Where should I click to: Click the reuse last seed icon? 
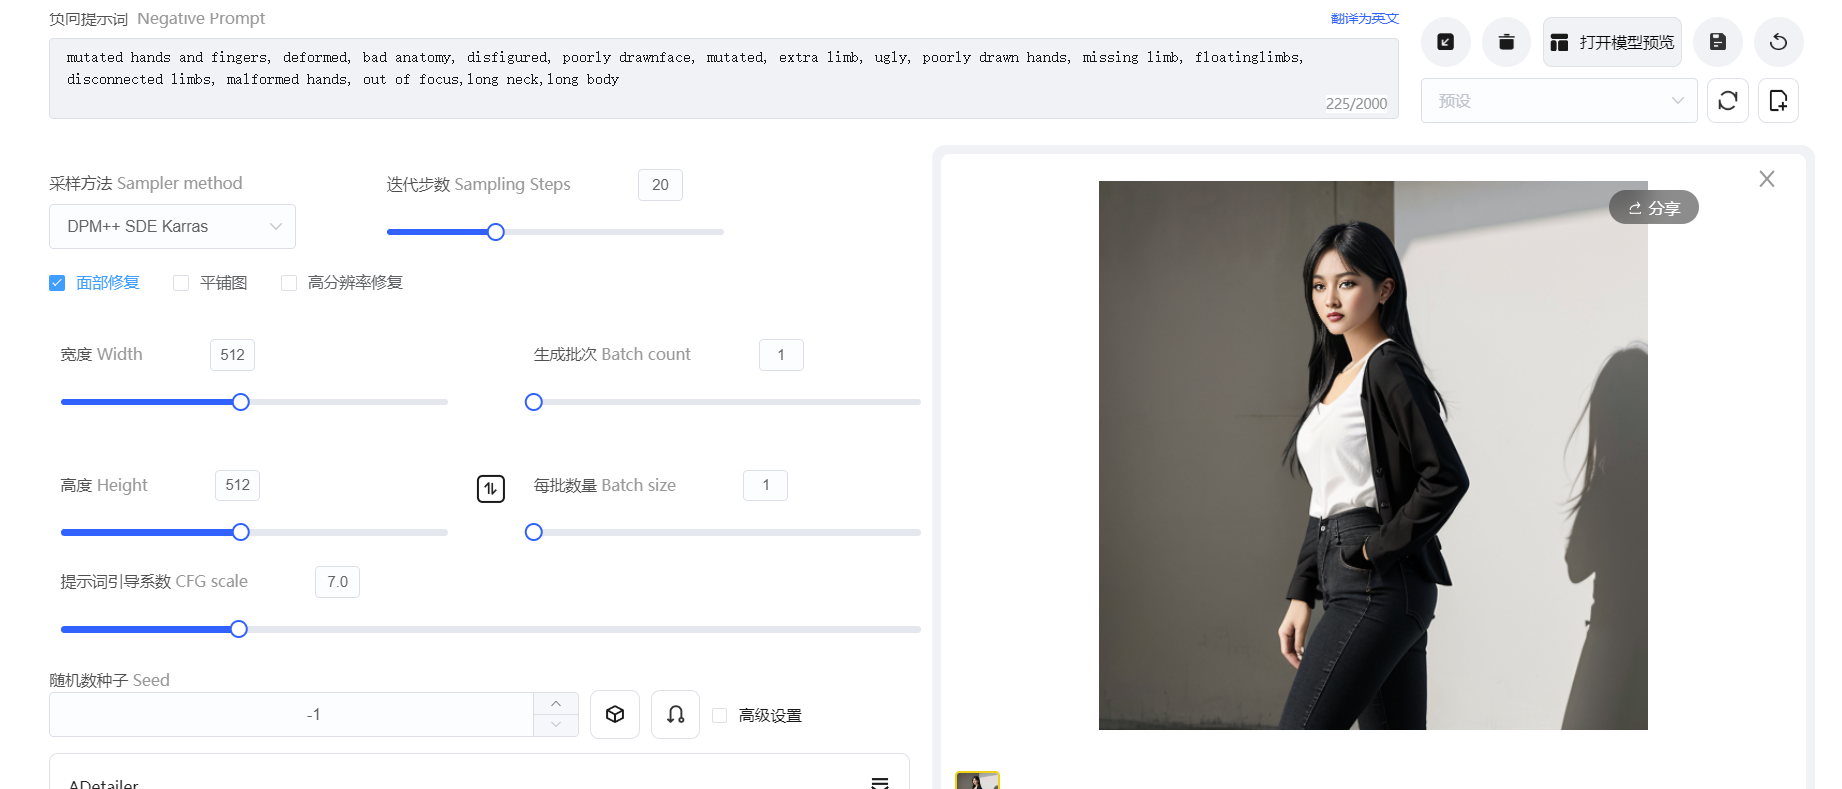coord(676,714)
